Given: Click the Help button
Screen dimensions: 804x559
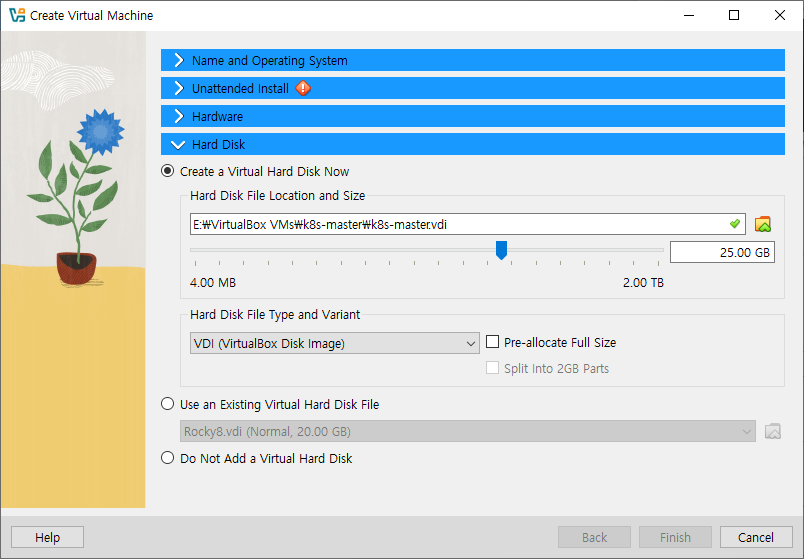Looking at the screenshot, I should [x=47, y=537].
